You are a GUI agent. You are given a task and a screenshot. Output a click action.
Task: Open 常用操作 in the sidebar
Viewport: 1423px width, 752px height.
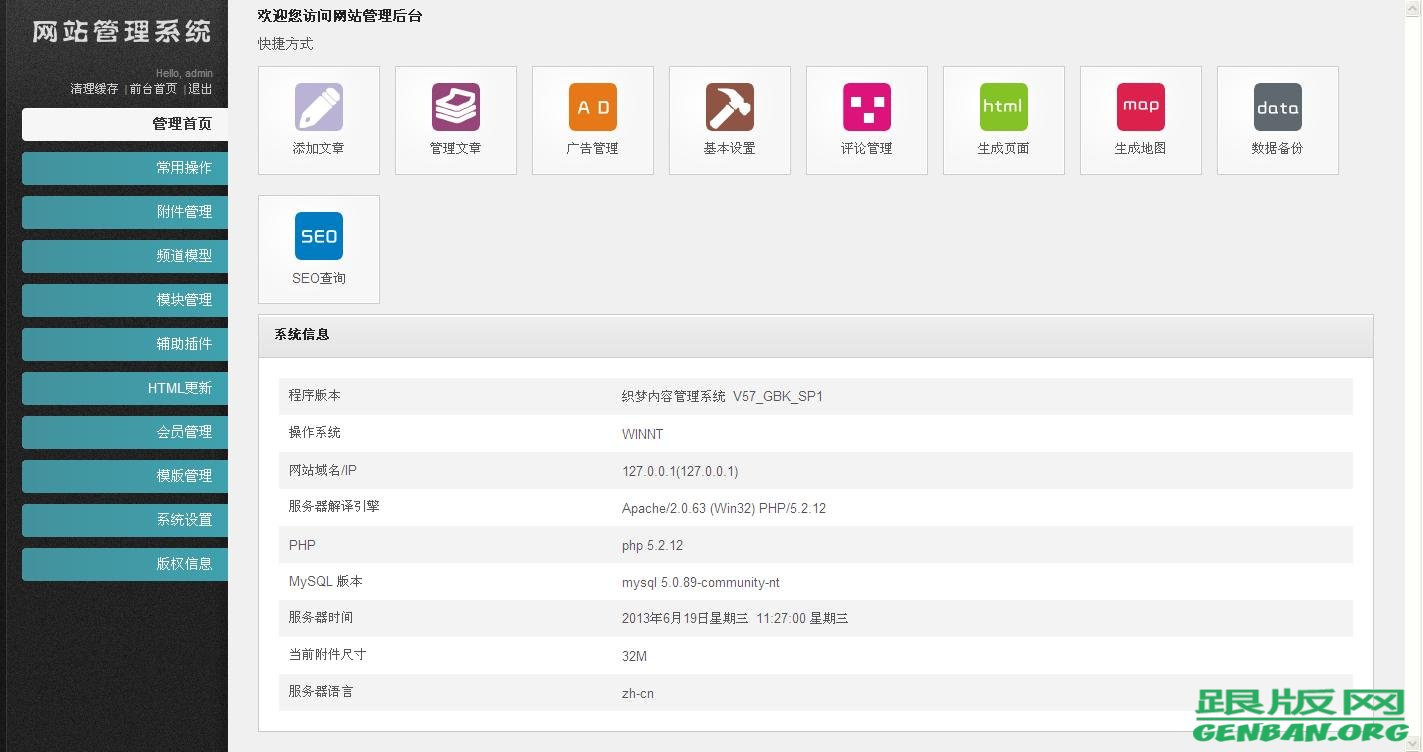(124, 168)
